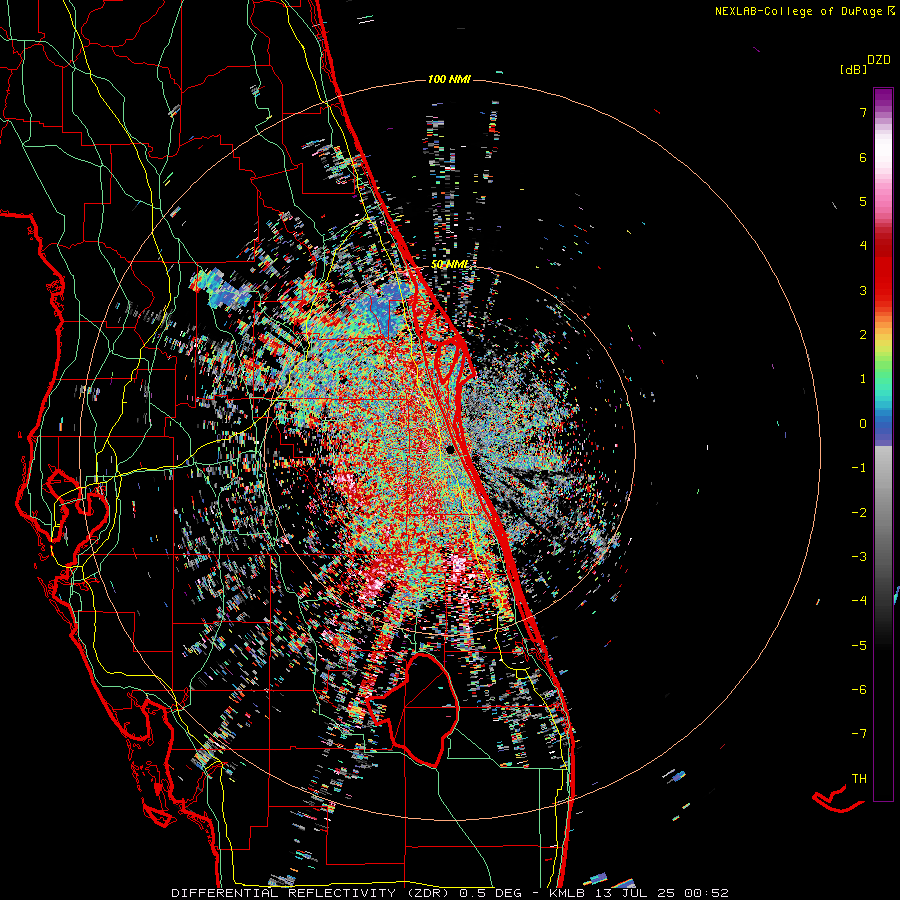900x900 pixels.
Task: Click the [dB] unit label
Action: point(853,69)
